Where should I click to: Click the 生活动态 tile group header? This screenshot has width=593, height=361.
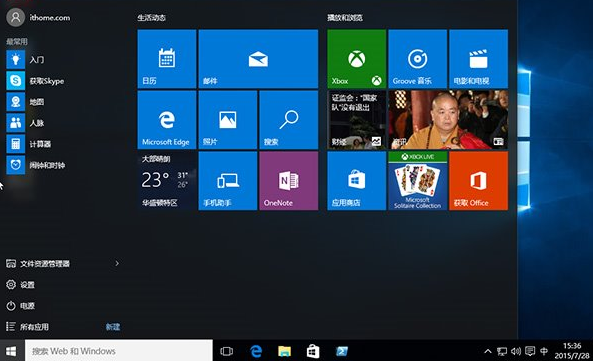tap(152, 17)
